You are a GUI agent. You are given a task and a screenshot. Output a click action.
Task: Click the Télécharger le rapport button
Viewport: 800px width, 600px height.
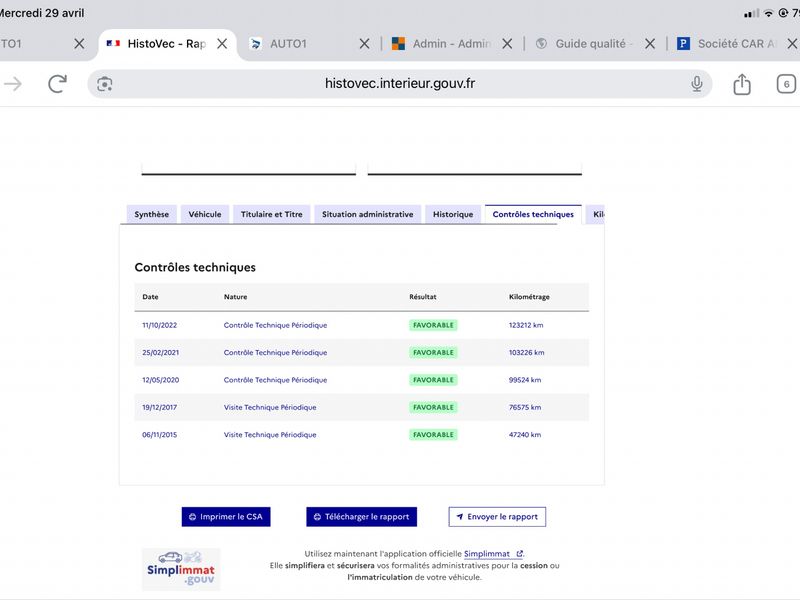pyautogui.click(x=361, y=517)
